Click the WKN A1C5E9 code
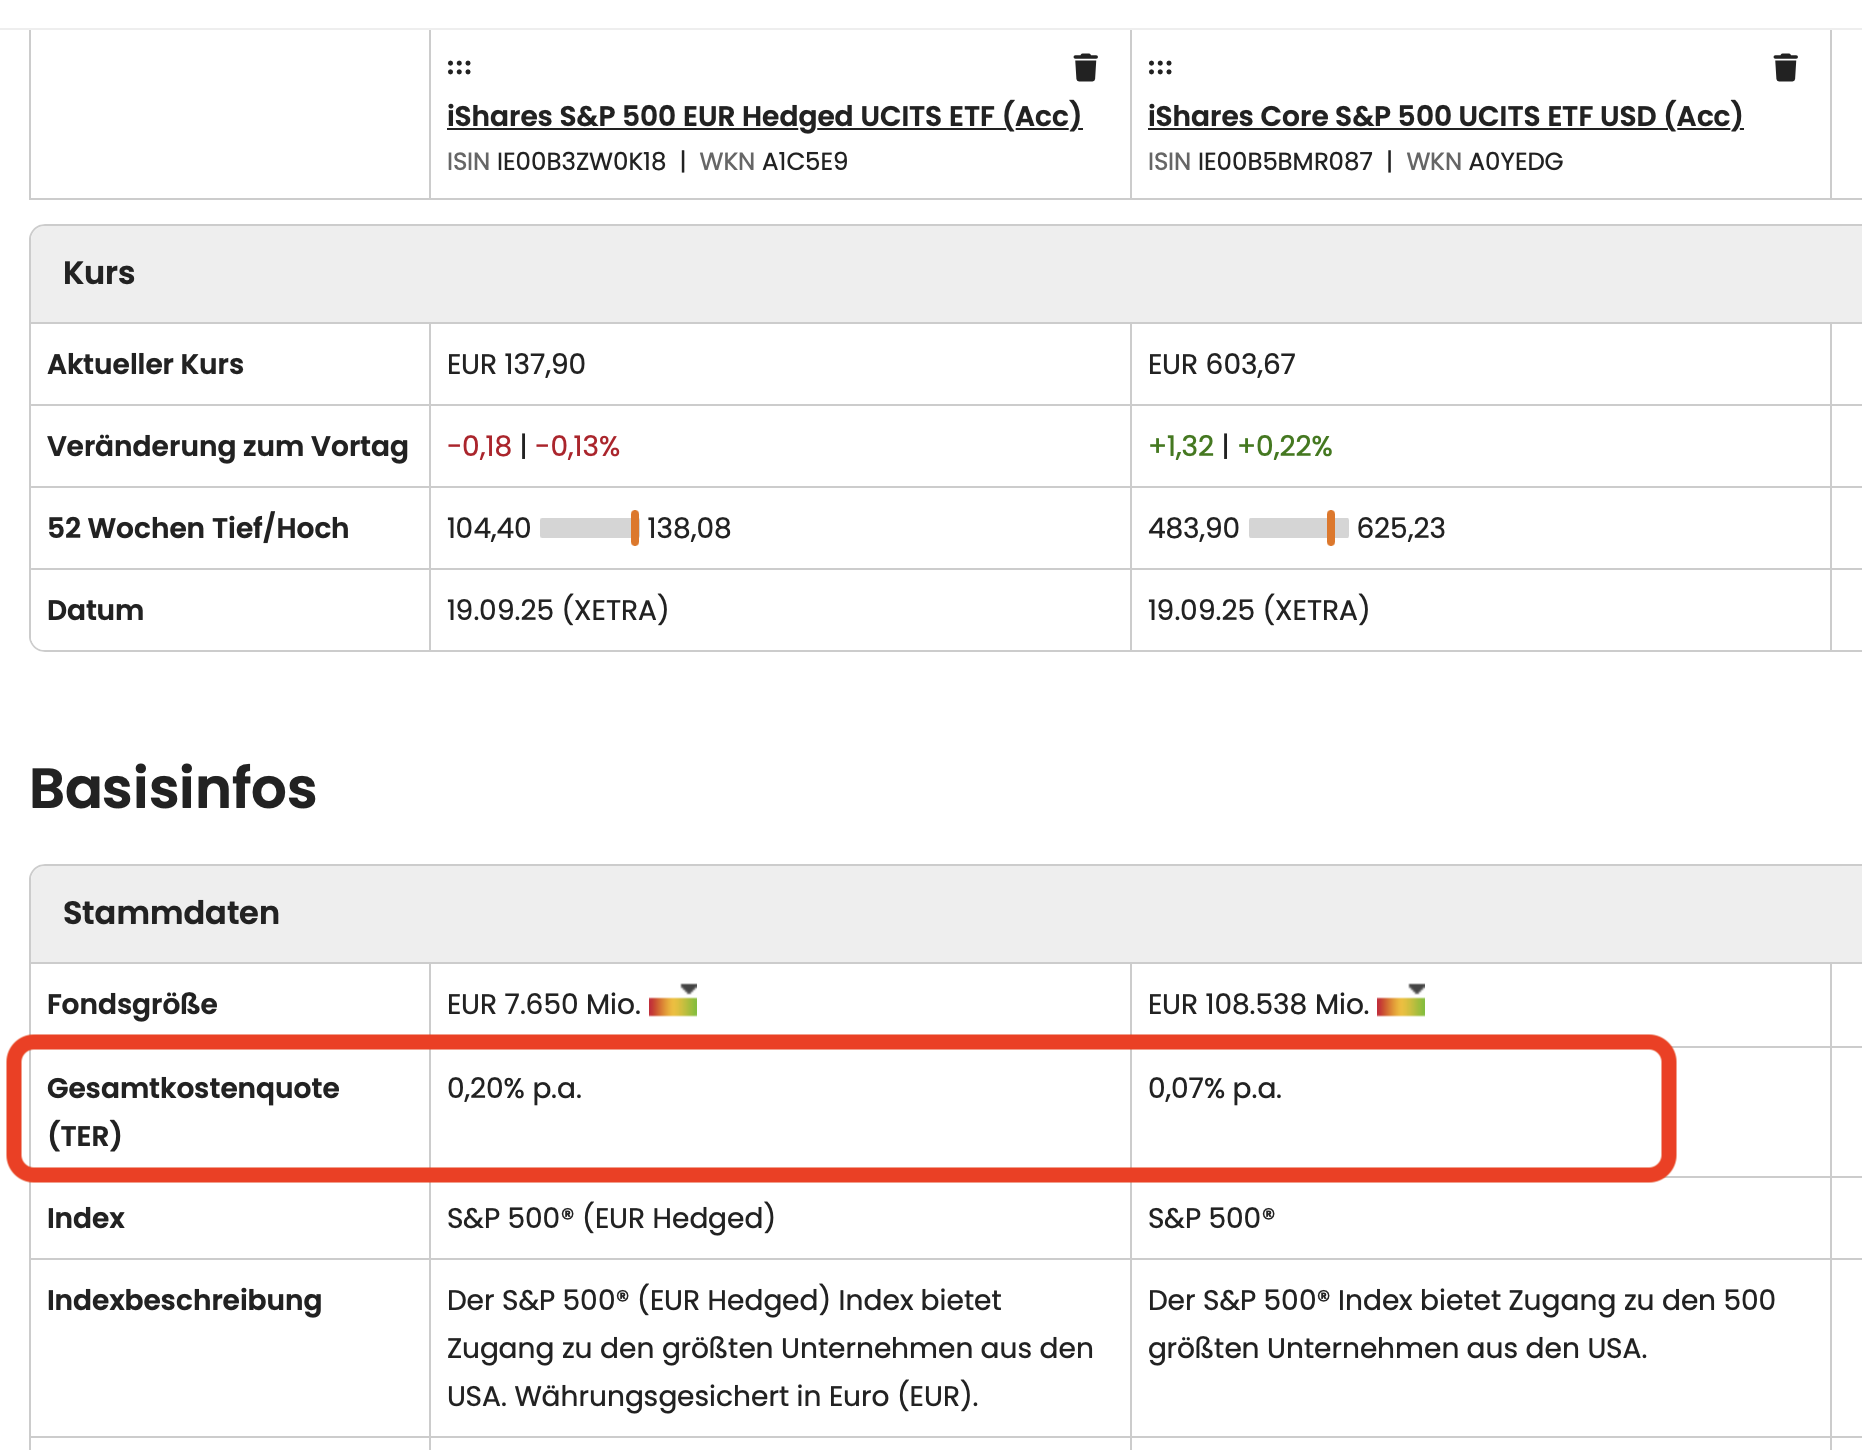Image resolution: width=1862 pixels, height=1450 pixels. [804, 162]
